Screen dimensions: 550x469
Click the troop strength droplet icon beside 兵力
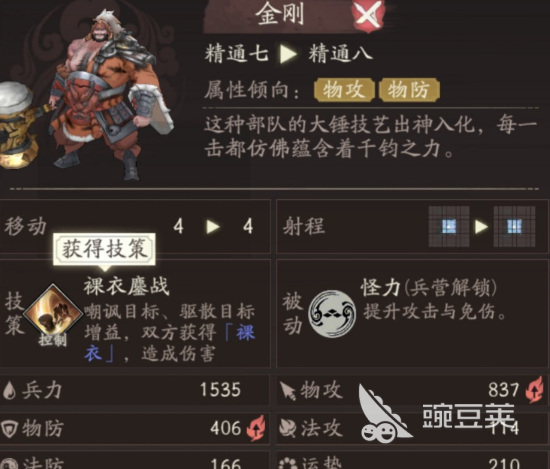tap(9, 390)
